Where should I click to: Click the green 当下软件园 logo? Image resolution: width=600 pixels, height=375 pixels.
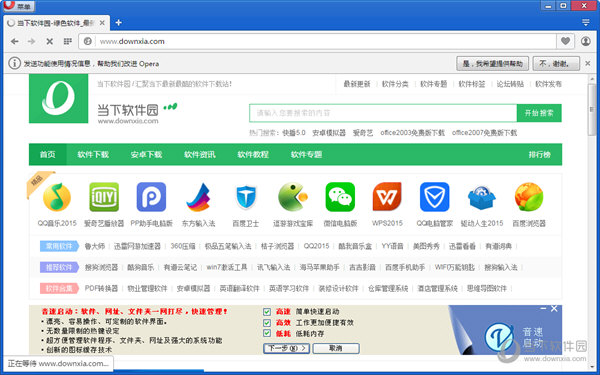click(59, 99)
